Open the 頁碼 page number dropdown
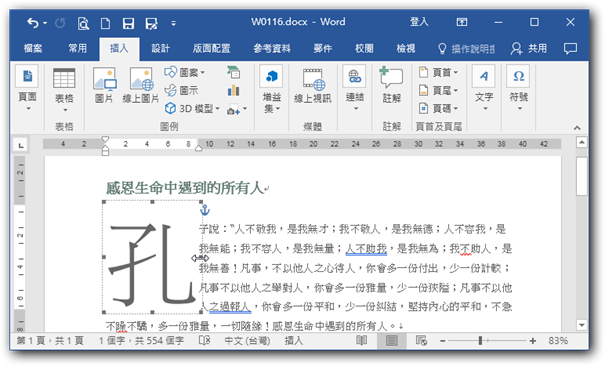 click(438, 108)
